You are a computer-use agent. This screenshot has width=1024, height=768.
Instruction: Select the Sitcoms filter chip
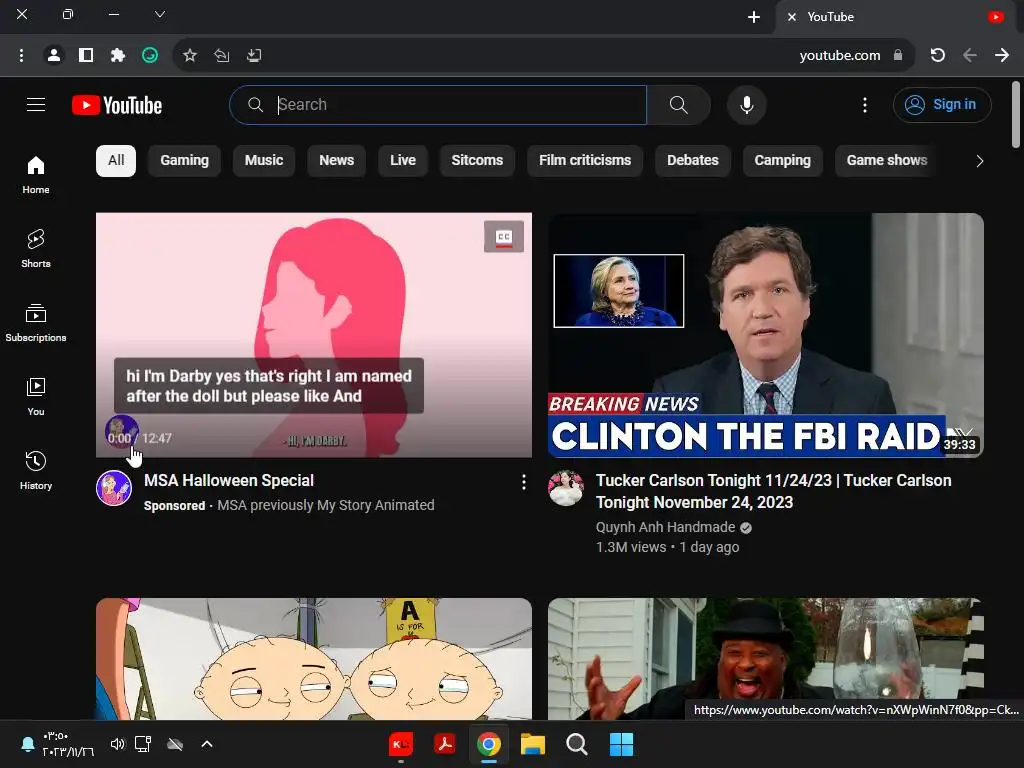coord(477,161)
